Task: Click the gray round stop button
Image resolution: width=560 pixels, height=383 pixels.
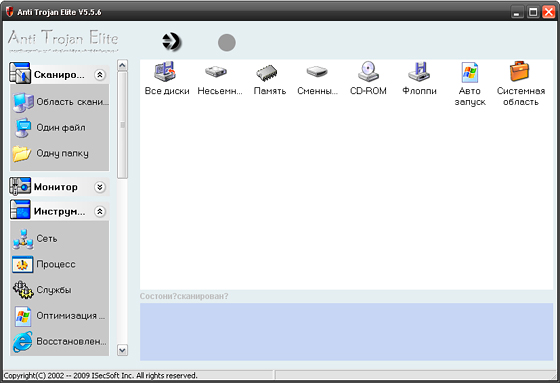Action: coord(227,43)
